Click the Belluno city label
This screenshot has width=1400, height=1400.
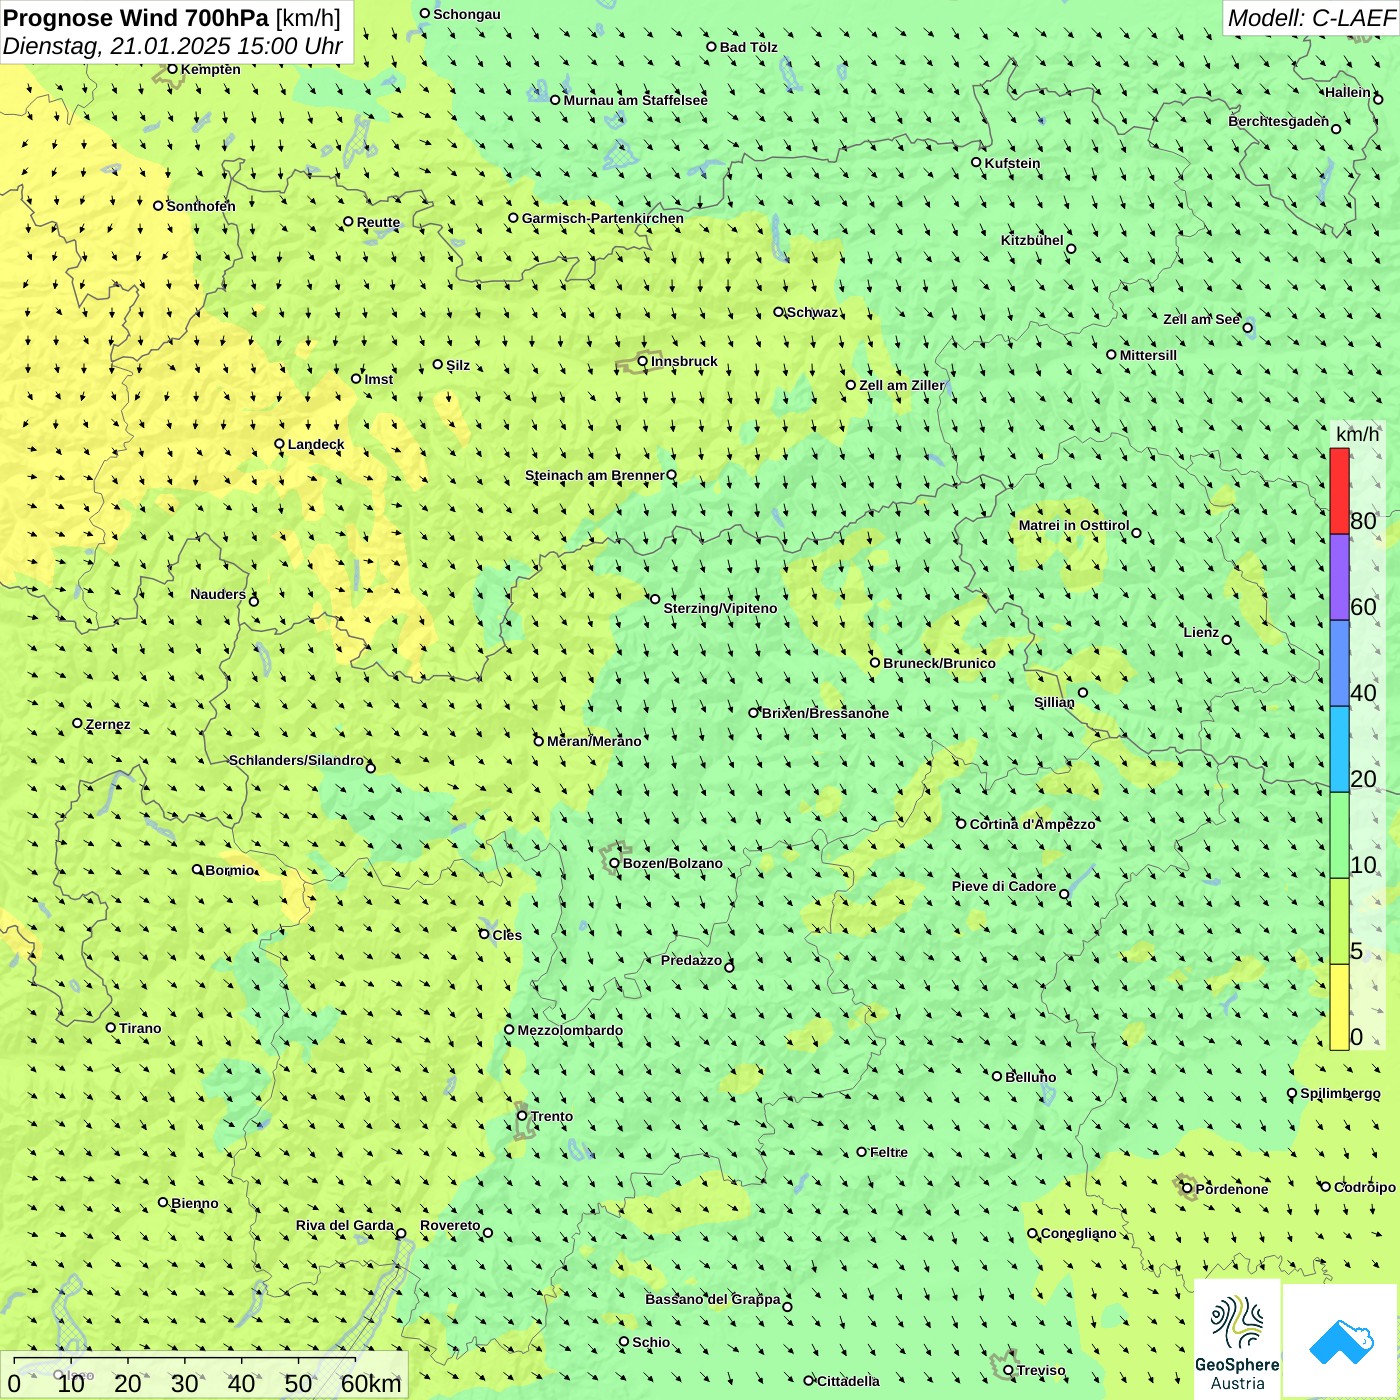tap(1030, 1077)
